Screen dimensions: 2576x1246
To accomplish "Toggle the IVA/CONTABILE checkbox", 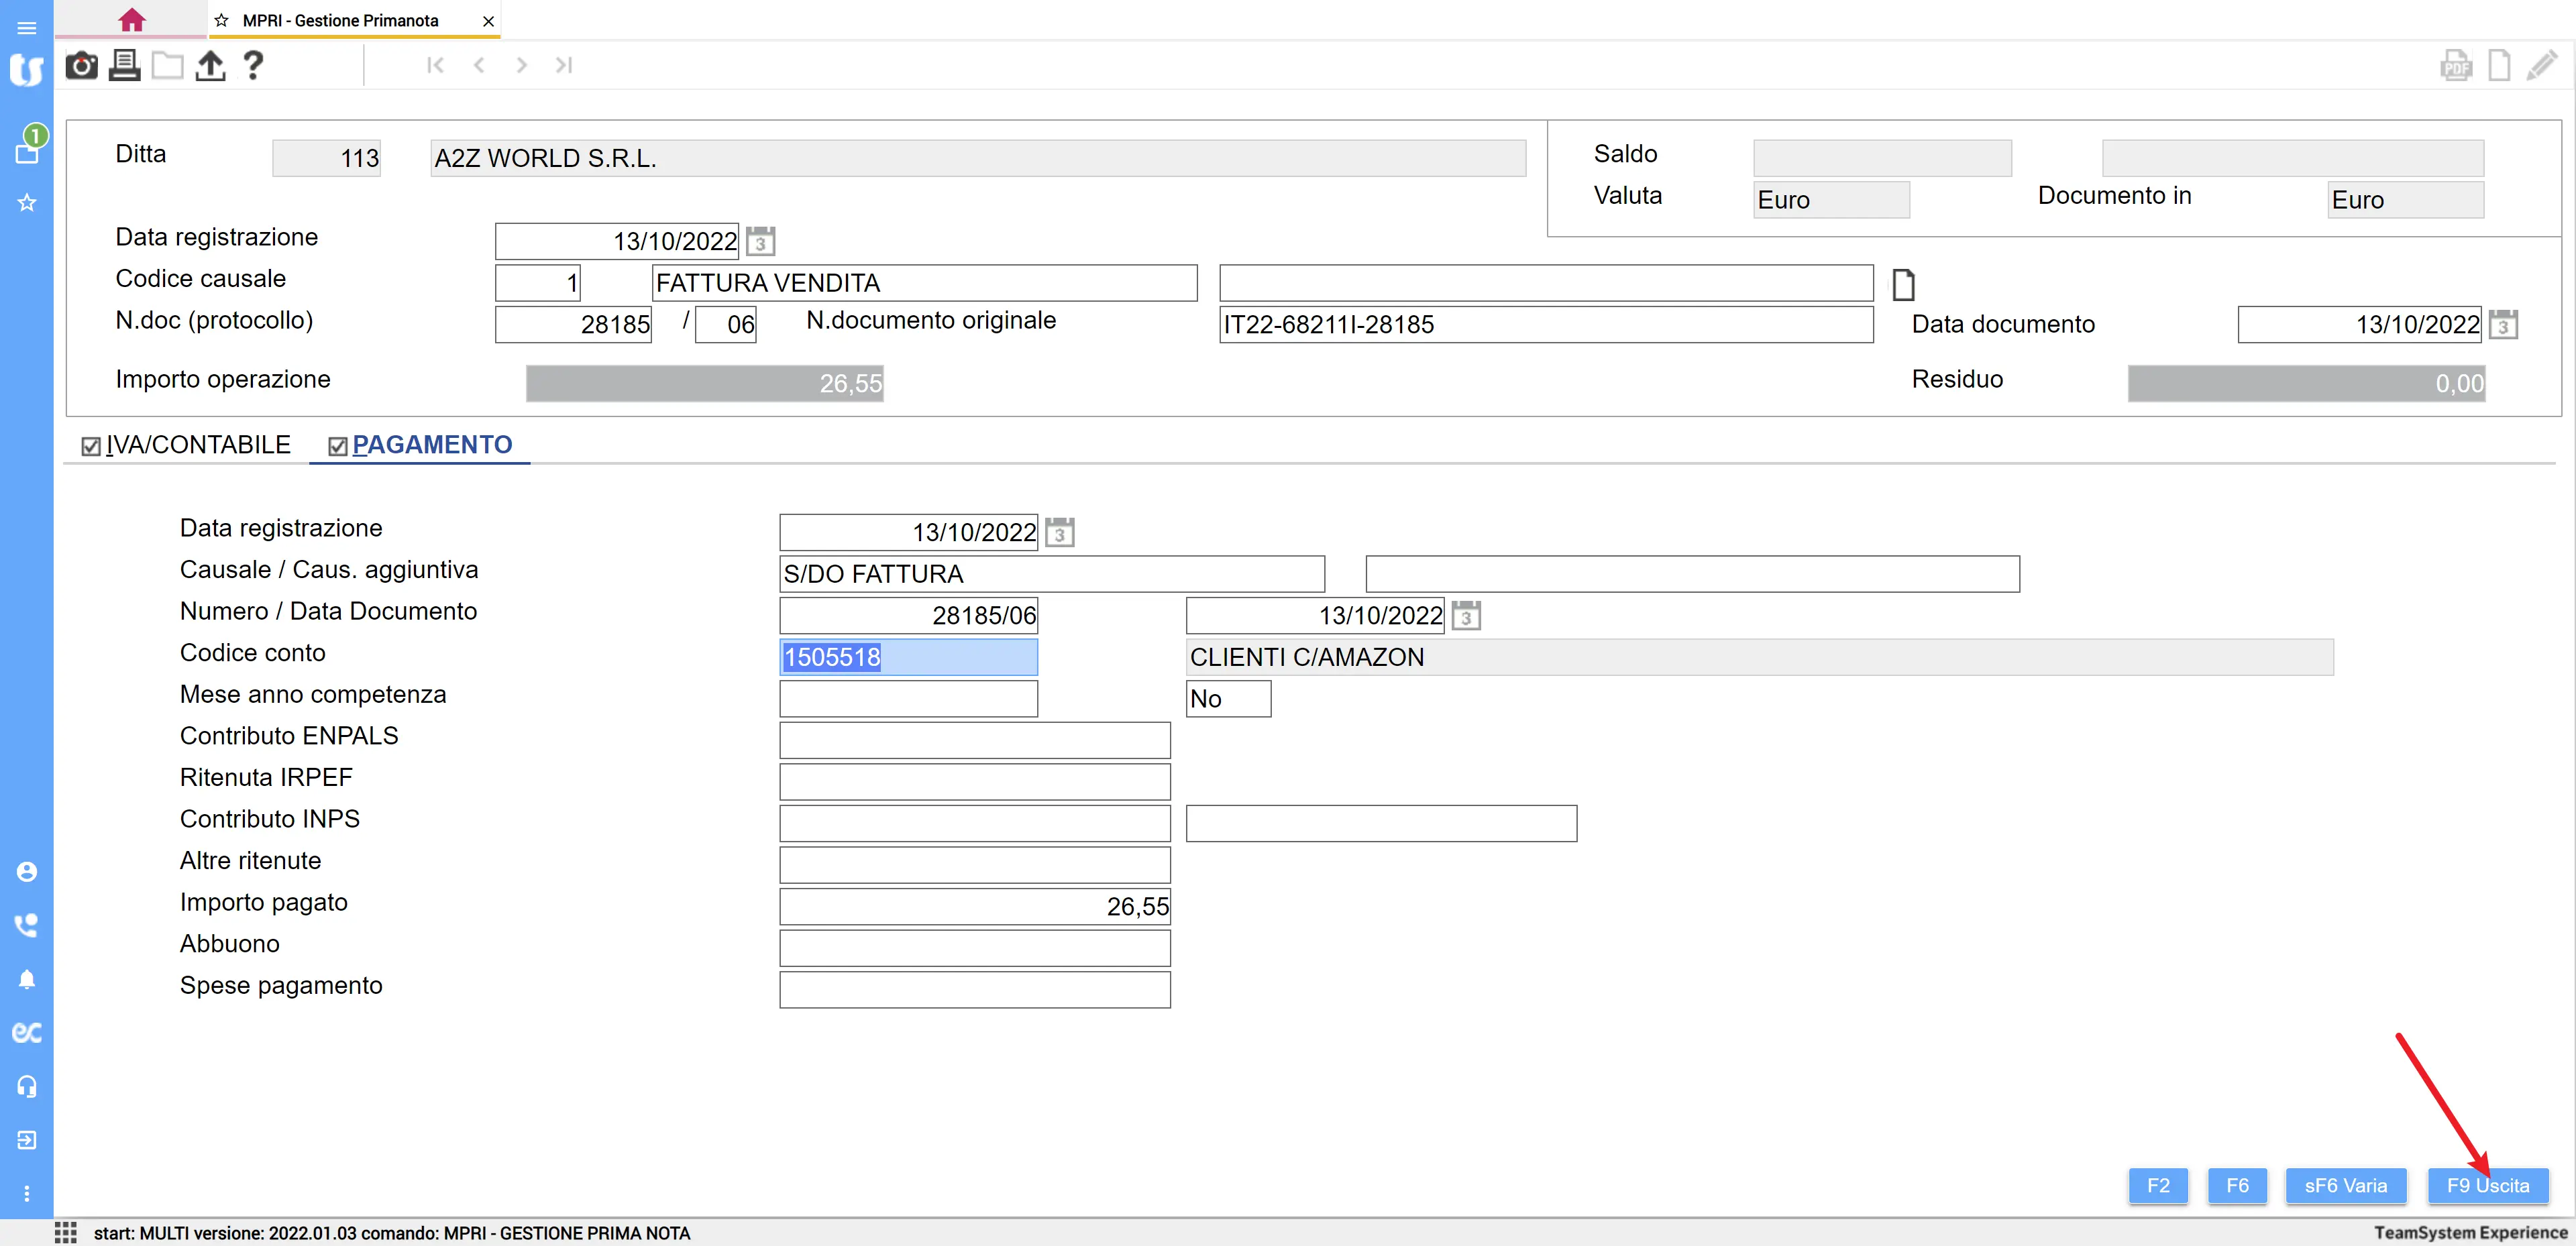I will [x=91, y=447].
